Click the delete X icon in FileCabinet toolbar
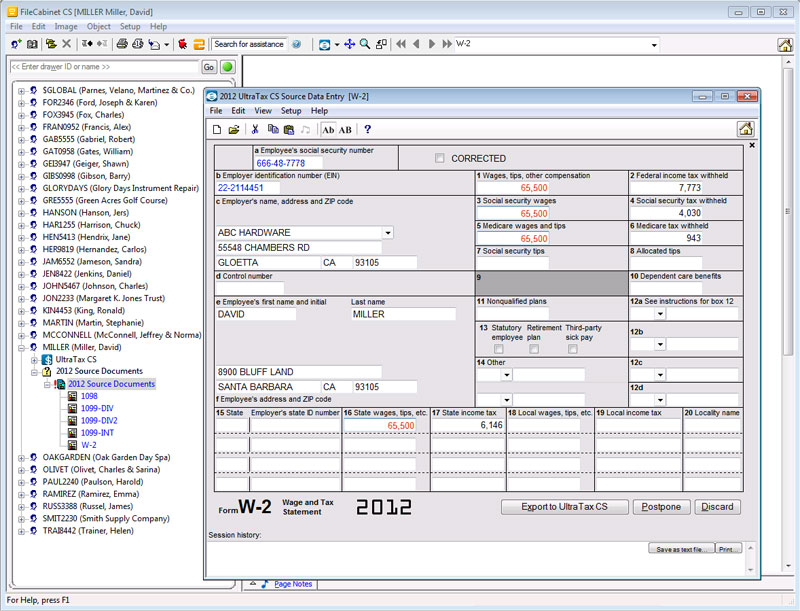 click(66, 44)
